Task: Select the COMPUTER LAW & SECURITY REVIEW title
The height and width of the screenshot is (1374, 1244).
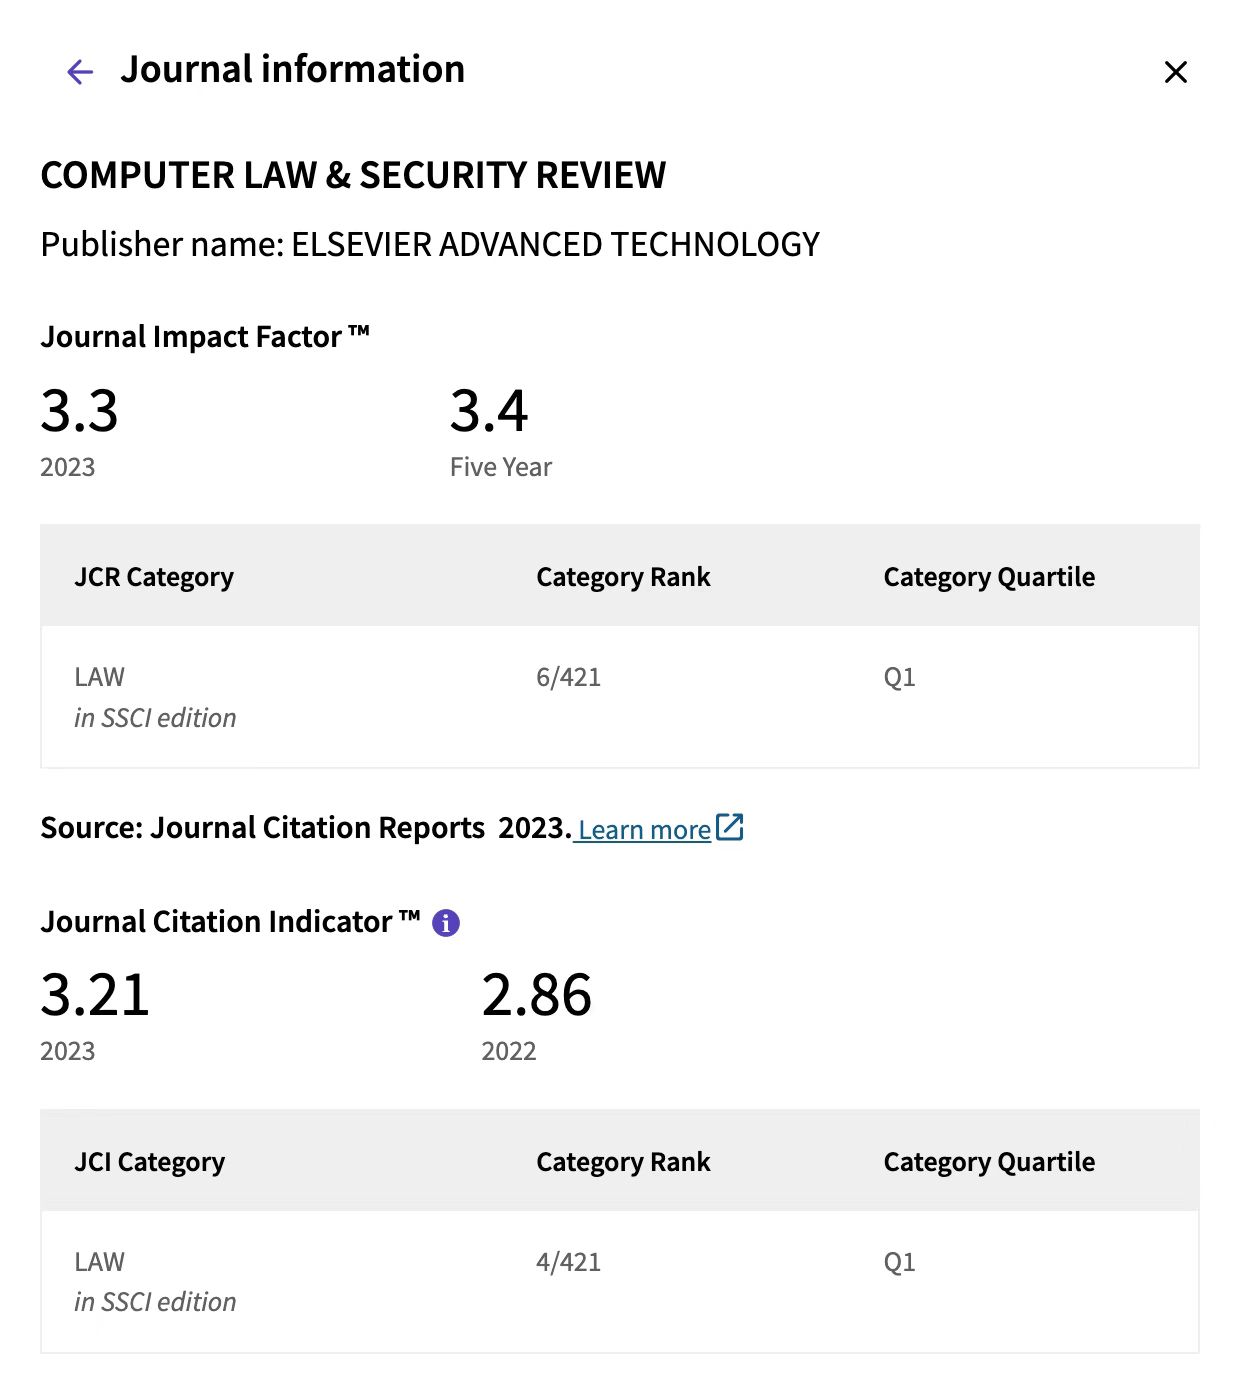Action: tap(353, 176)
